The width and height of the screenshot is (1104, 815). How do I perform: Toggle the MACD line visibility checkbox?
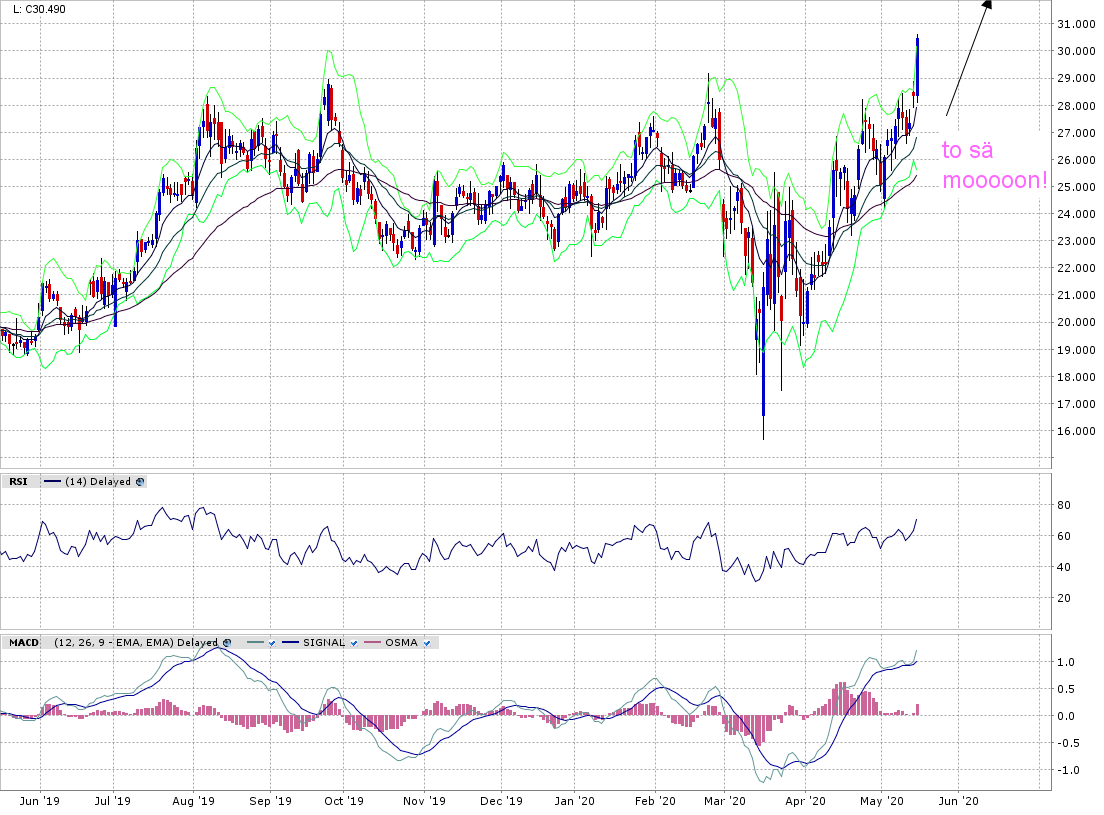270,642
